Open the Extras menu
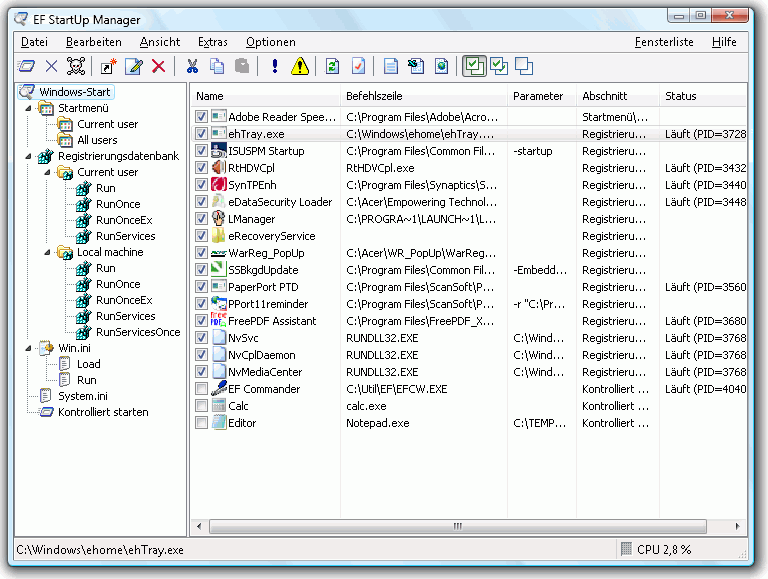This screenshot has height=579, width=768. [x=212, y=42]
